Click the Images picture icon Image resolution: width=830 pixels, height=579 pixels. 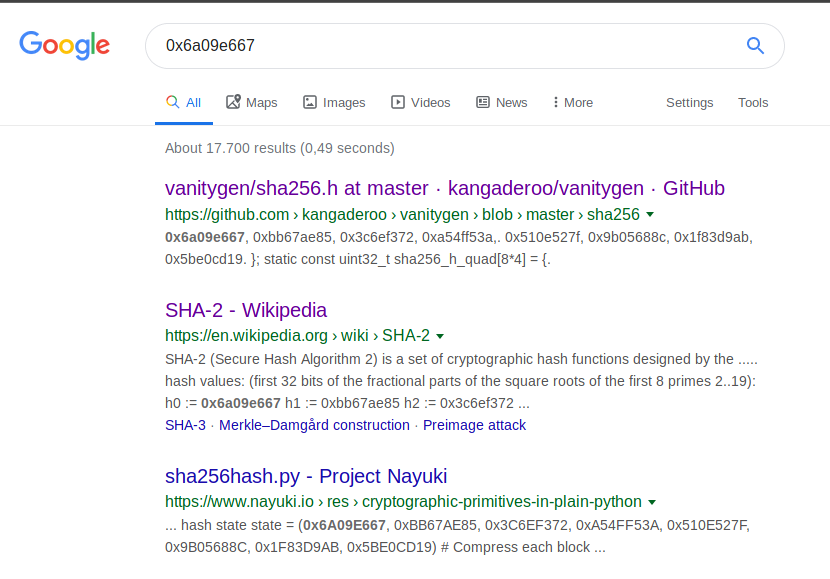(310, 102)
